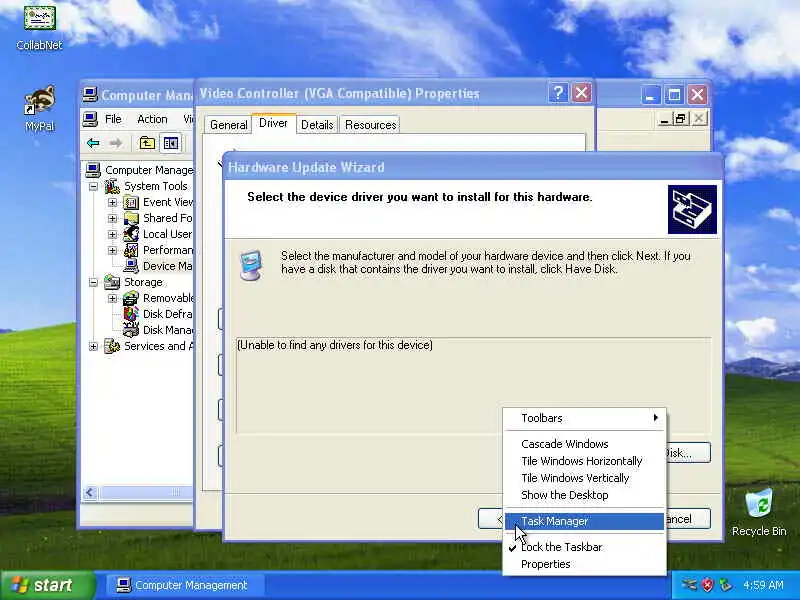The image size is (800, 600).
Task: Click the Shared Folders tree icon
Action: tap(131, 218)
